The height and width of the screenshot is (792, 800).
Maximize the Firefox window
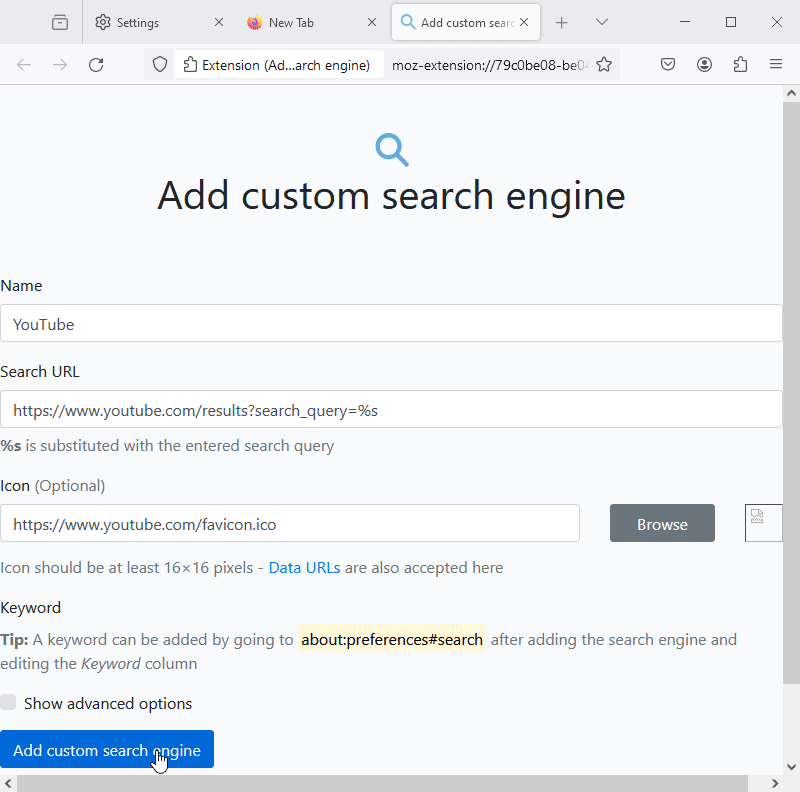[x=731, y=22]
